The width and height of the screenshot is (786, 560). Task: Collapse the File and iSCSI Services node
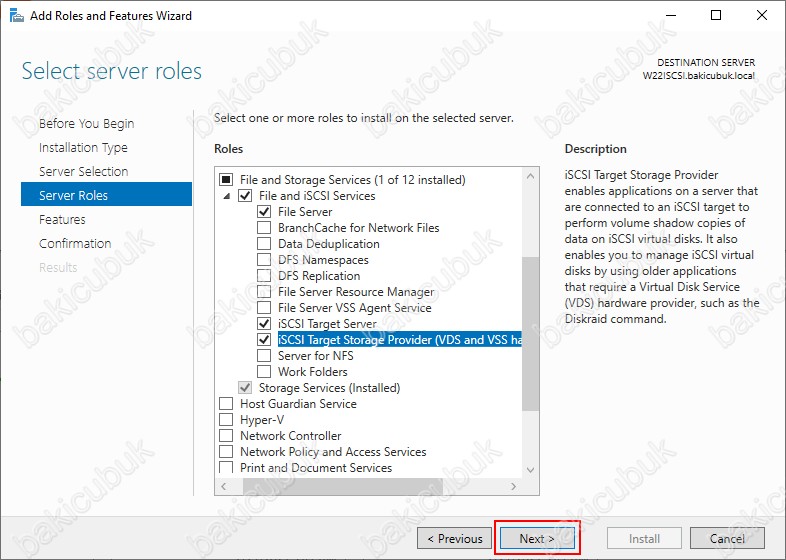[226, 196]
